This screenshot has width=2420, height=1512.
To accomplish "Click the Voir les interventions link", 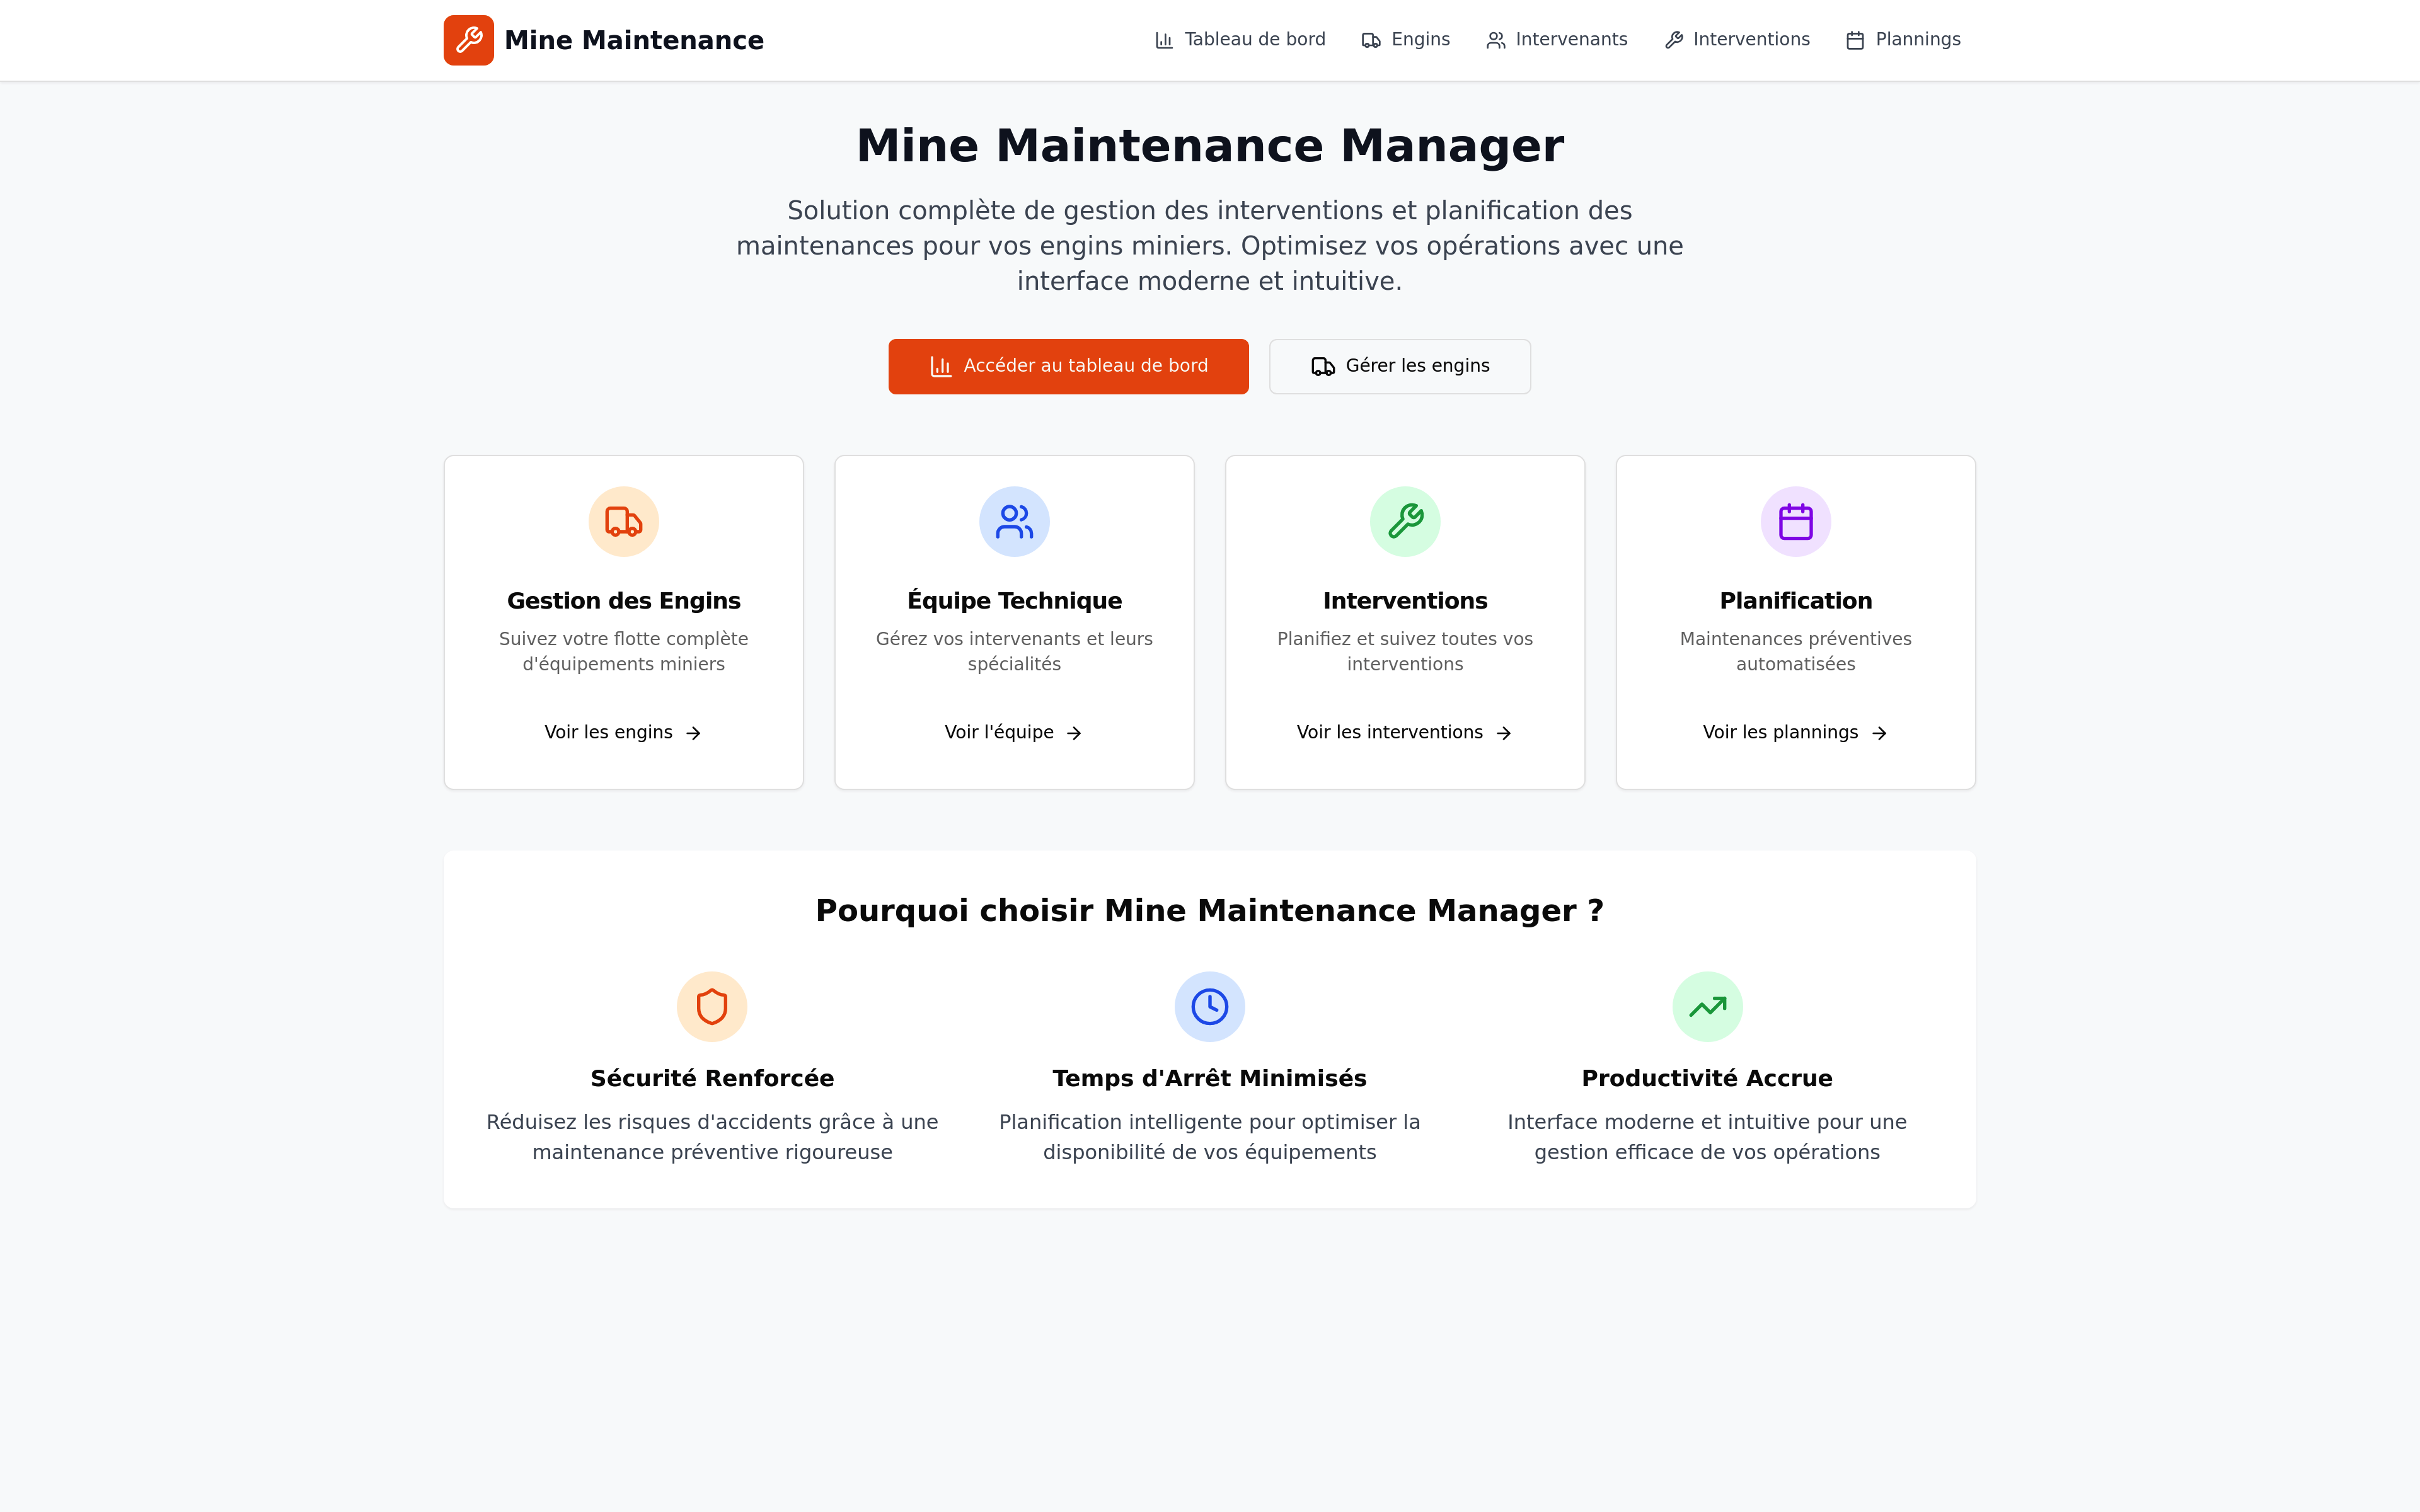I will pos(1404,732).
